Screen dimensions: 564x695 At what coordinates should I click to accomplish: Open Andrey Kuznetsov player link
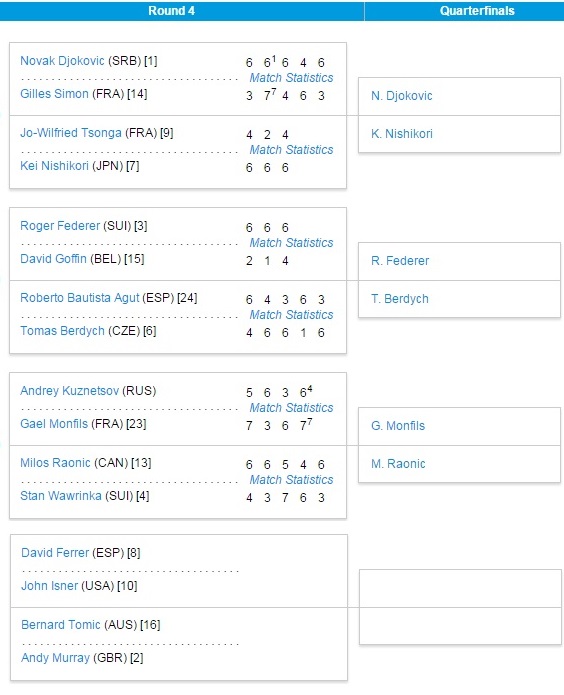click(x=69, y=391)
